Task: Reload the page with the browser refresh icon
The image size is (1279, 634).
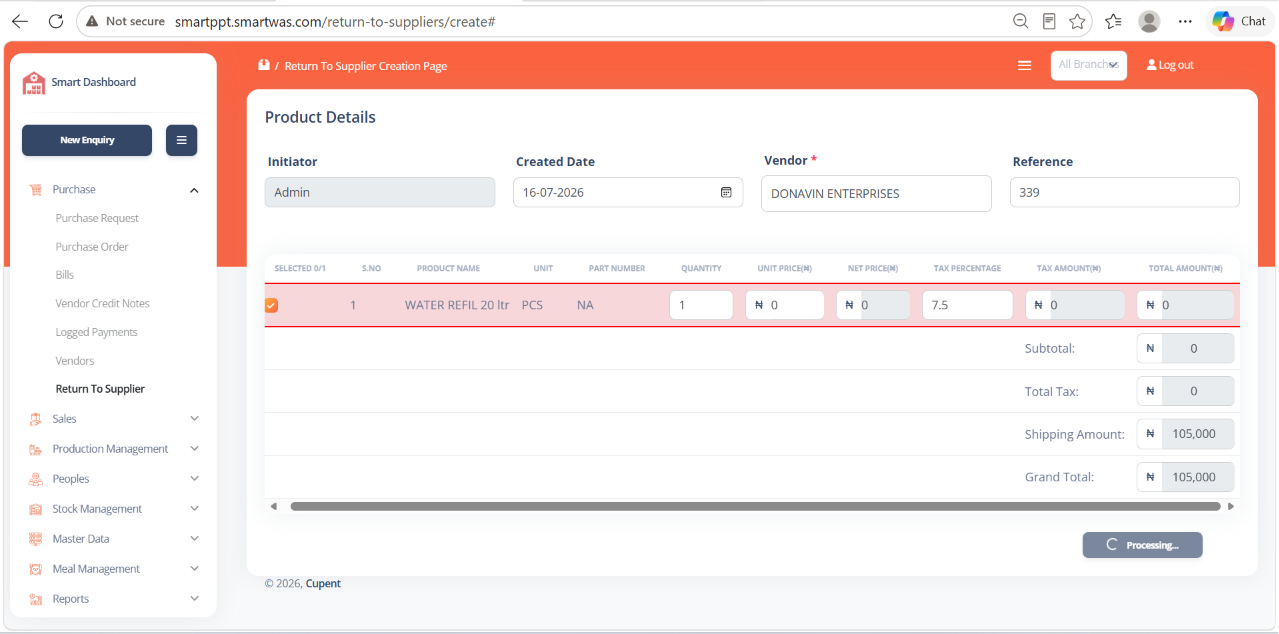Action: 56,21
